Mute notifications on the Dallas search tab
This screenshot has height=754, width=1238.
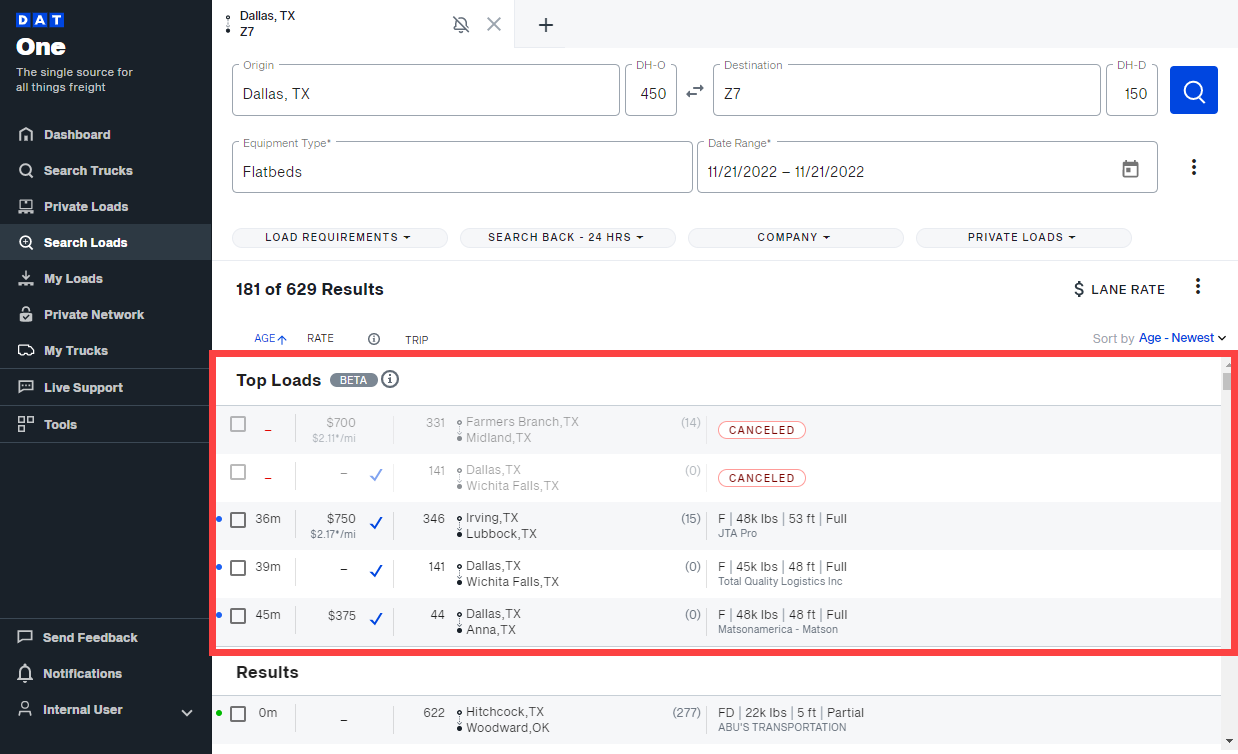click(461, 24)
